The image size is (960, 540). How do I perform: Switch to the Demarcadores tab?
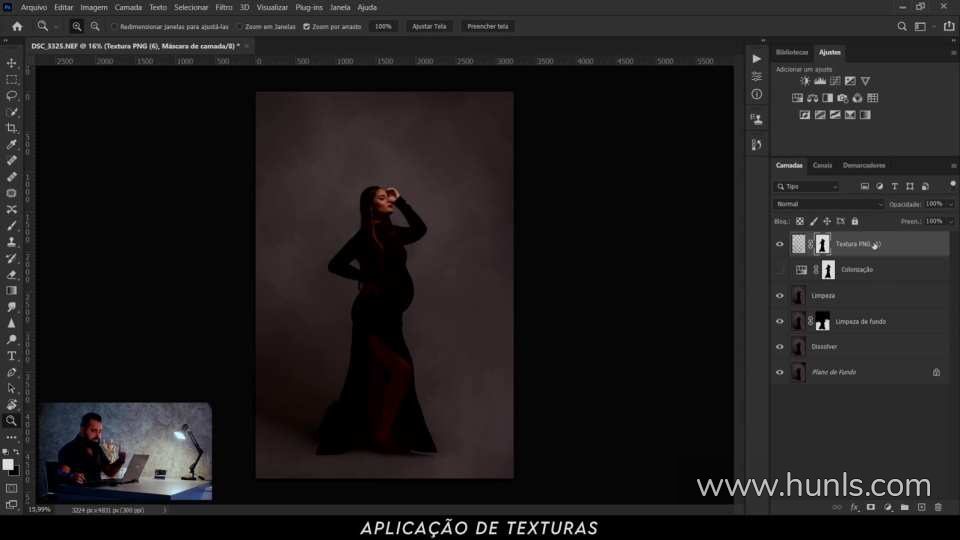(x=864, y=165)
